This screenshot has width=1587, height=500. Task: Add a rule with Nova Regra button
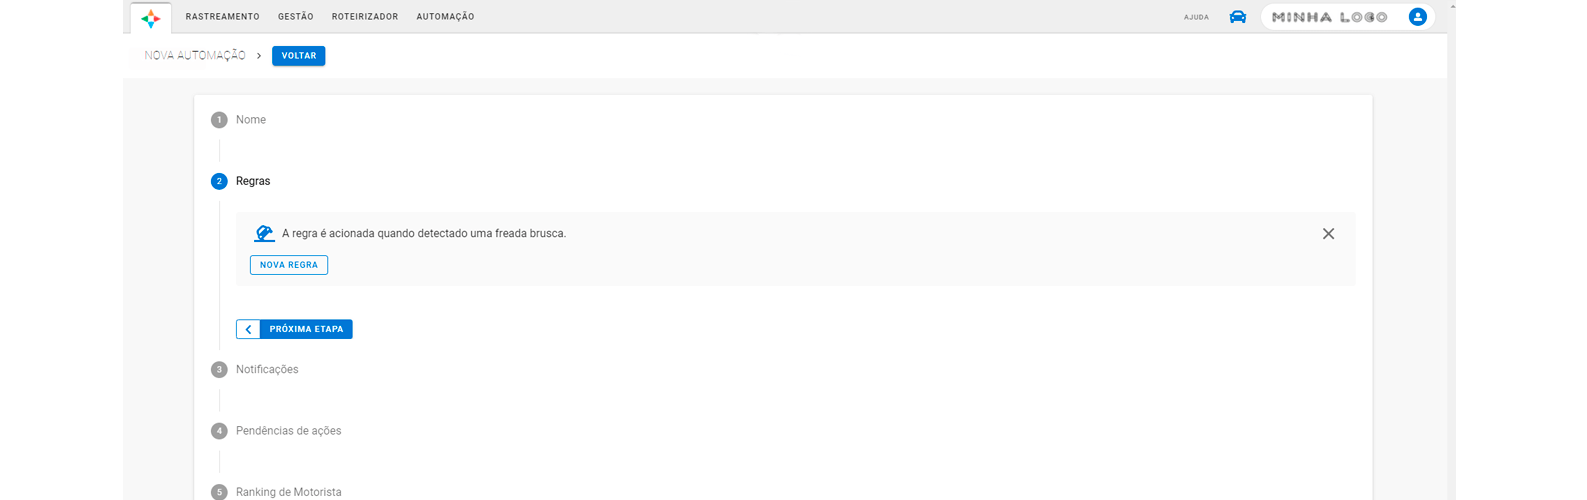click(x=289, y=265)
